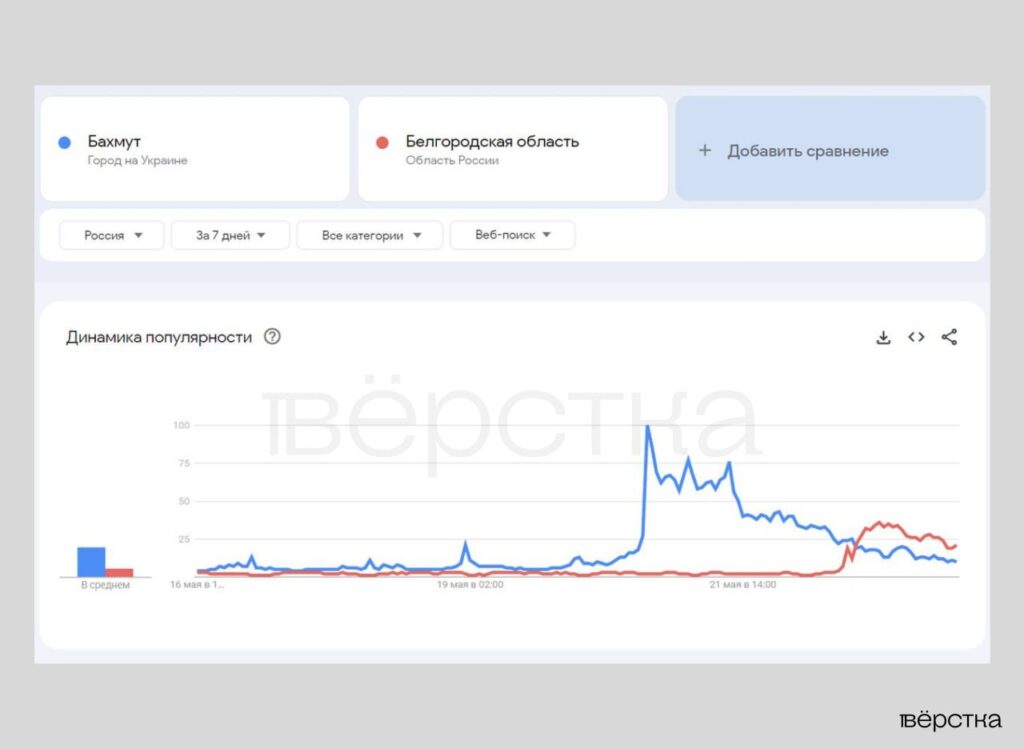The width and height of the screenshot is (1024, 749).
Task: Click the 19 мая в 02:00 axis label
Action: click(470, 585)
